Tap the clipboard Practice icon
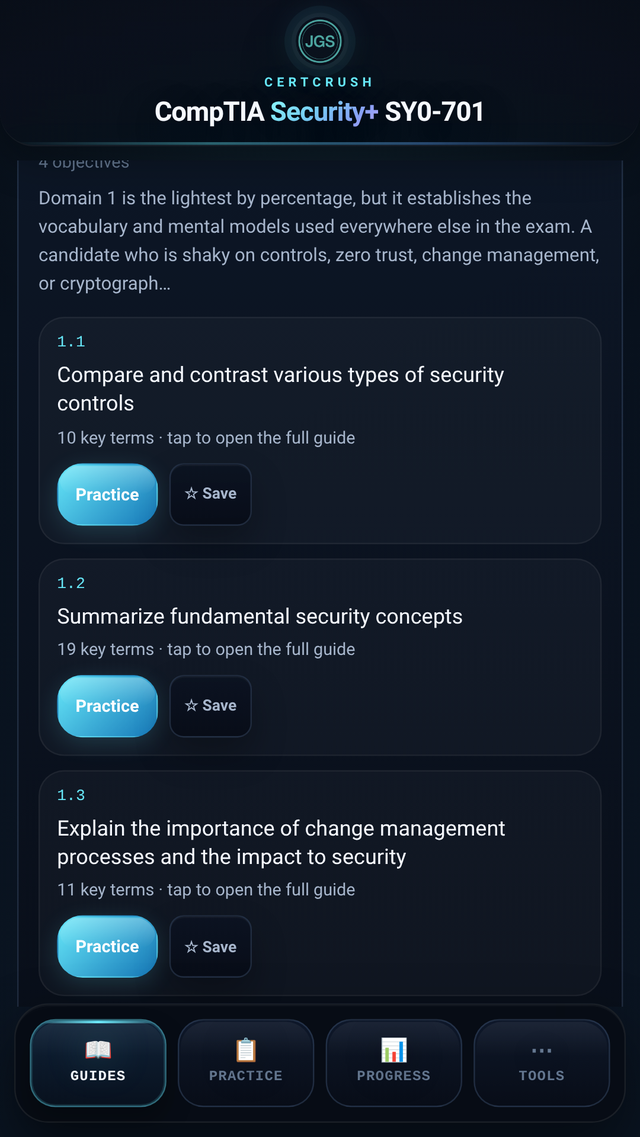640x1137 pixels. coord(245,1049)
